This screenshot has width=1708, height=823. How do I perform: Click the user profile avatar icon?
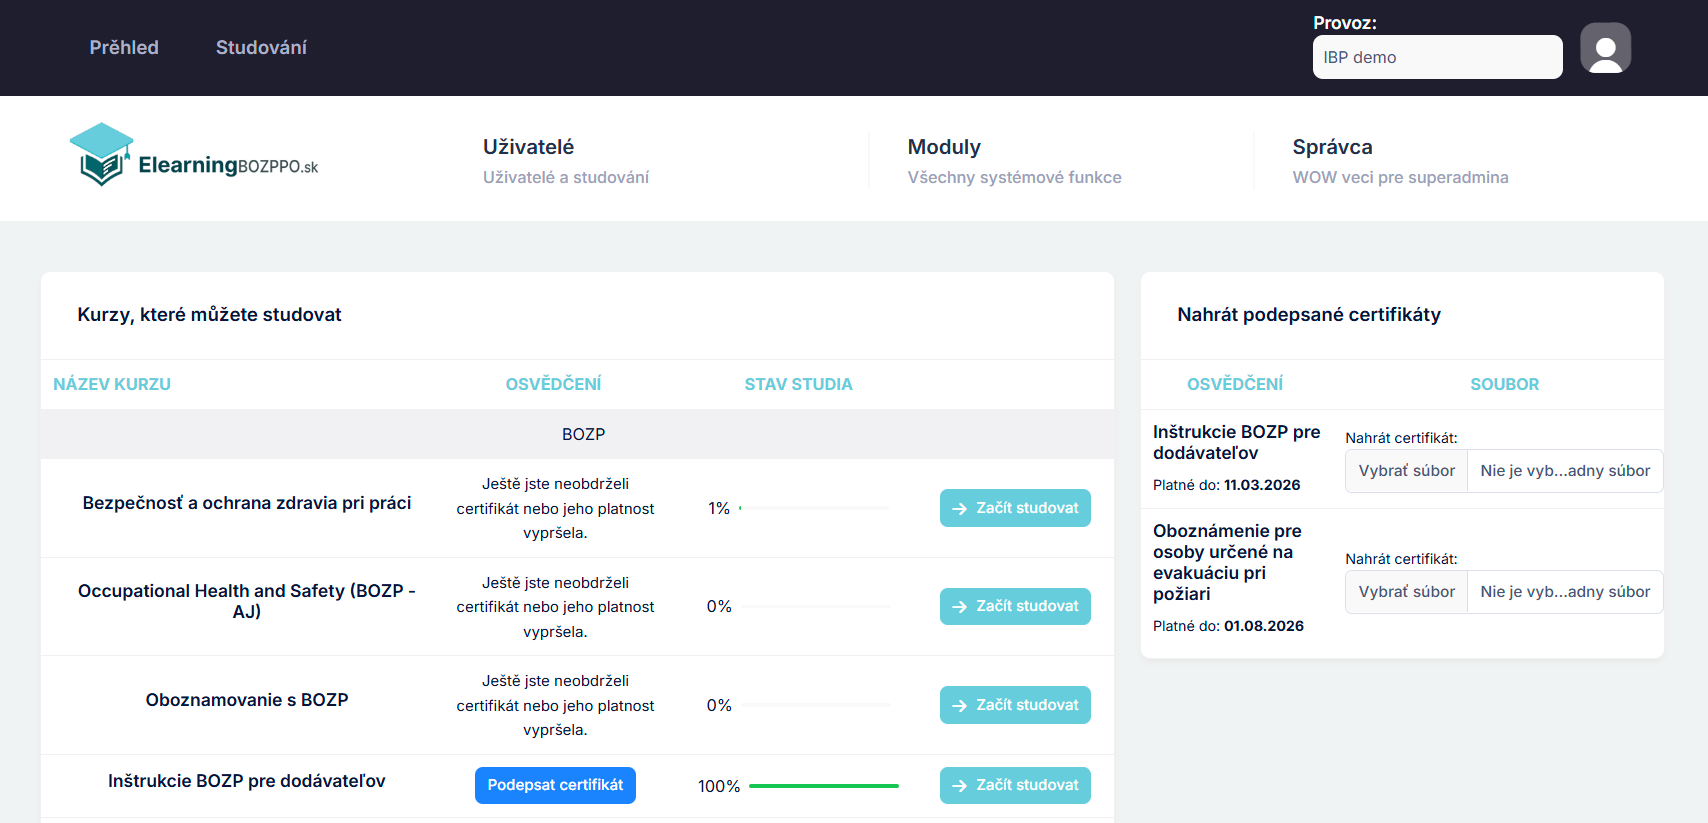point(1605,48)
